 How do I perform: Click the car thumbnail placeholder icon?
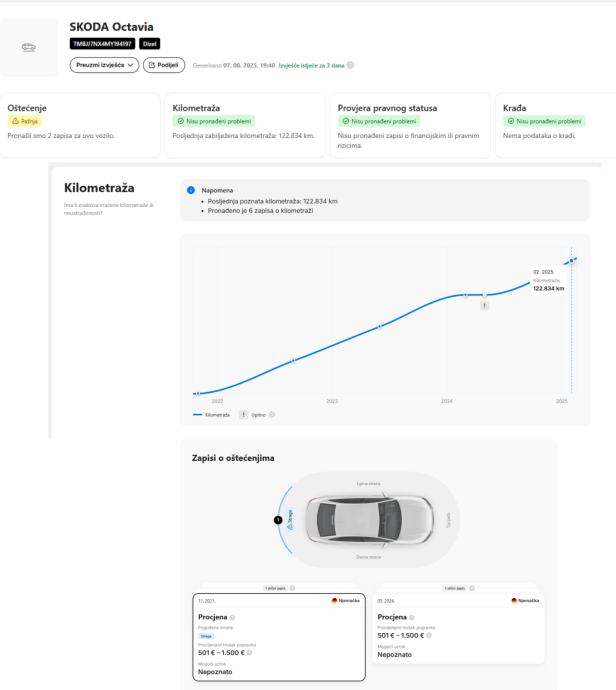tap(28, 45)
